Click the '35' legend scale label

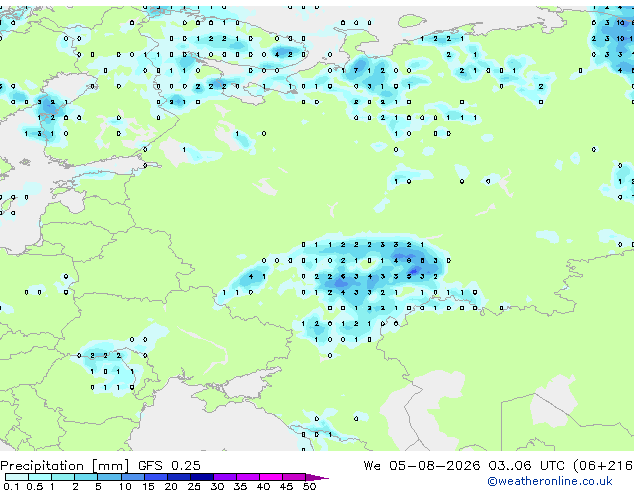[x=240, y=486]
